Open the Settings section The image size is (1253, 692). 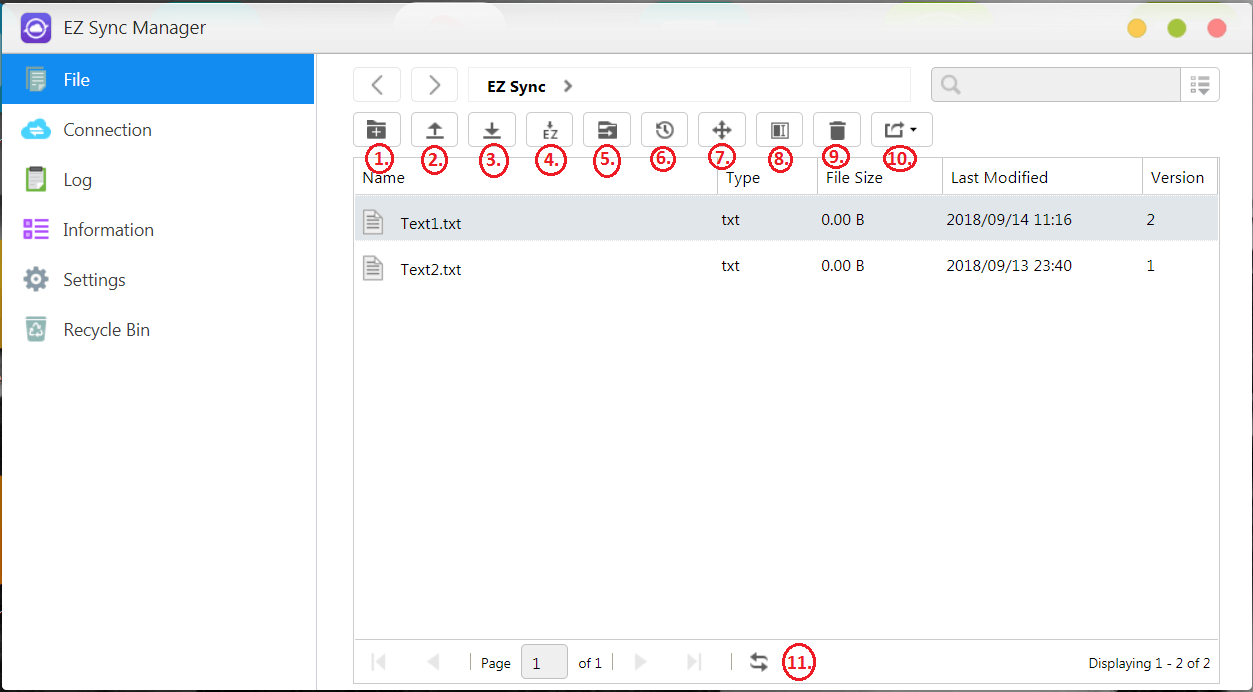click(x=158, y=280)
